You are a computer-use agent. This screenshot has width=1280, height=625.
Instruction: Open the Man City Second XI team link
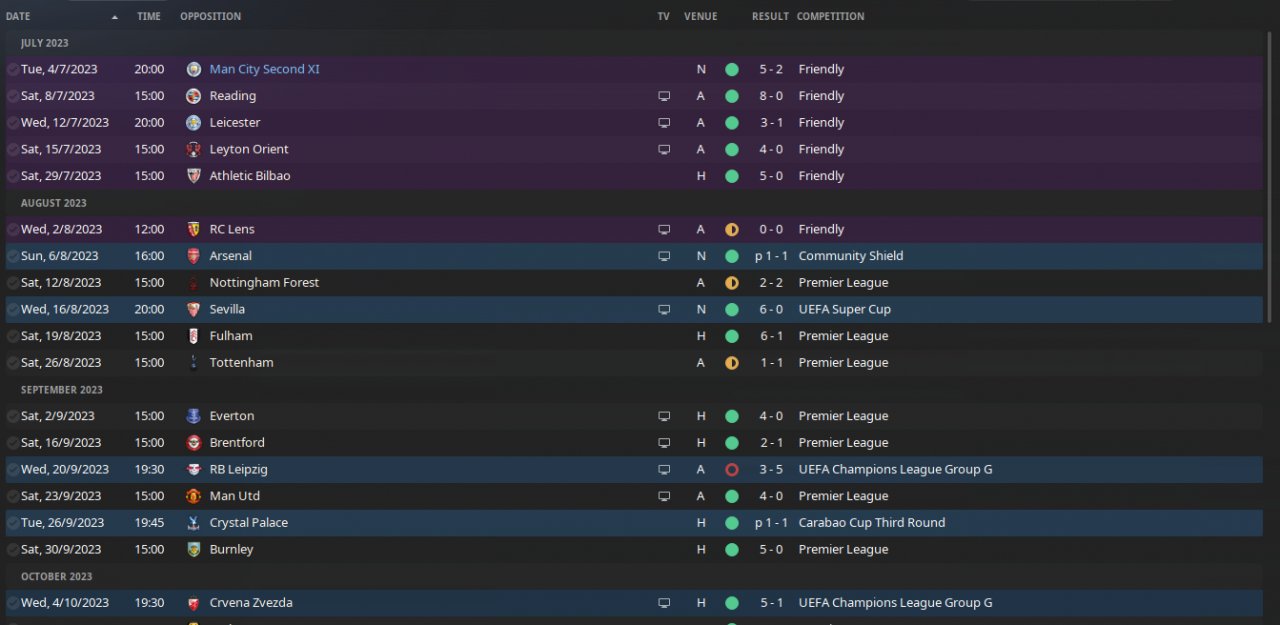coord(265,69)
